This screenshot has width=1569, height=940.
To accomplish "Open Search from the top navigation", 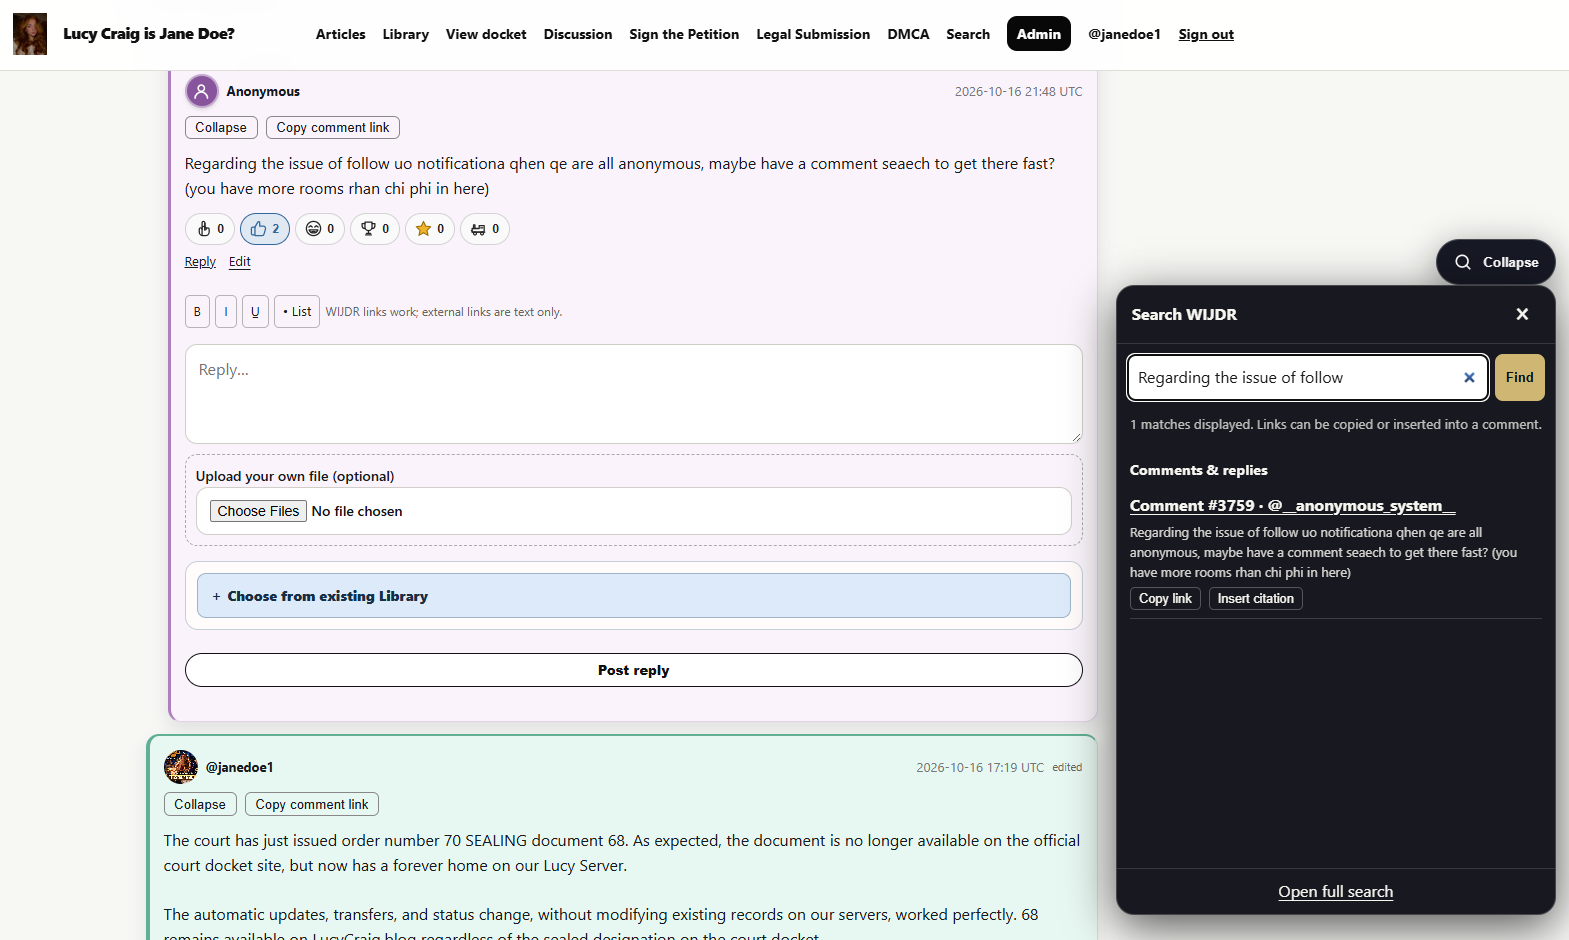I will [x=968, y=34].
